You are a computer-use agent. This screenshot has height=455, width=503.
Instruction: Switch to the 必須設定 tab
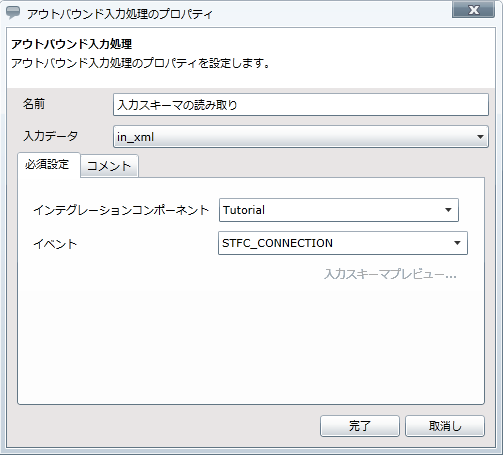(48, 164)
